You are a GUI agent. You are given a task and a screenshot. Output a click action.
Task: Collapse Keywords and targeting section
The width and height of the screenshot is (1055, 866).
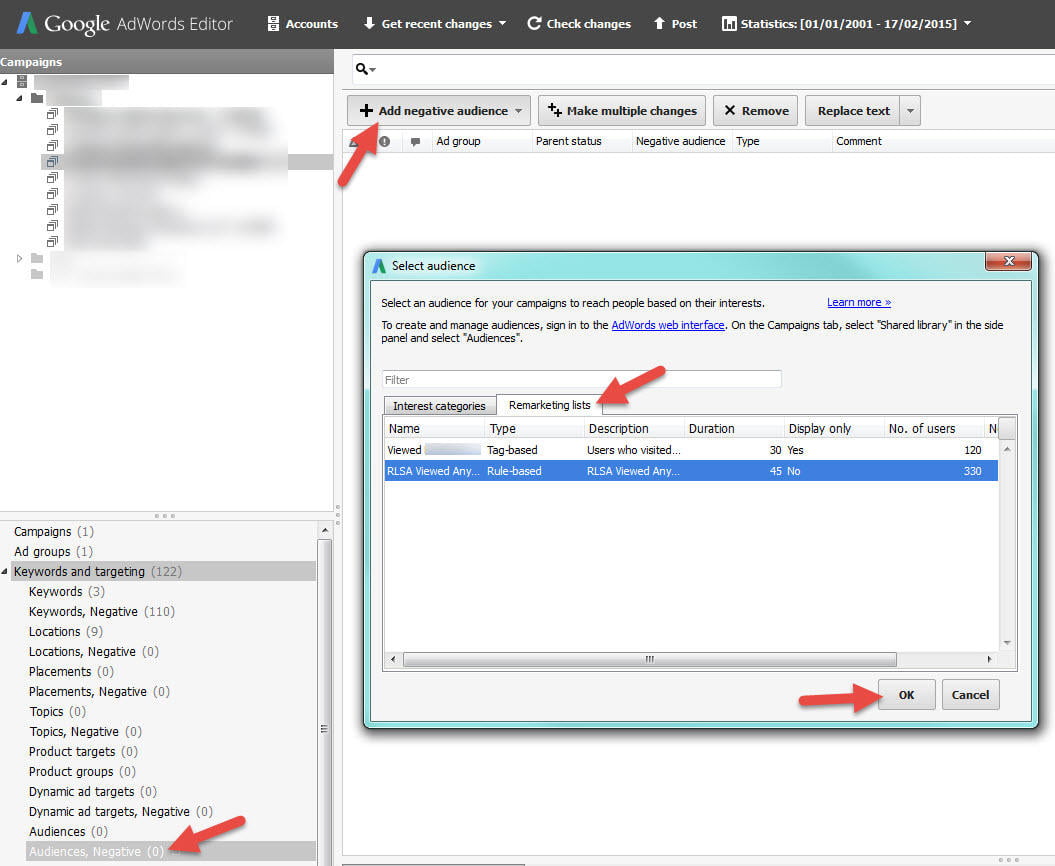coord(5,571)
